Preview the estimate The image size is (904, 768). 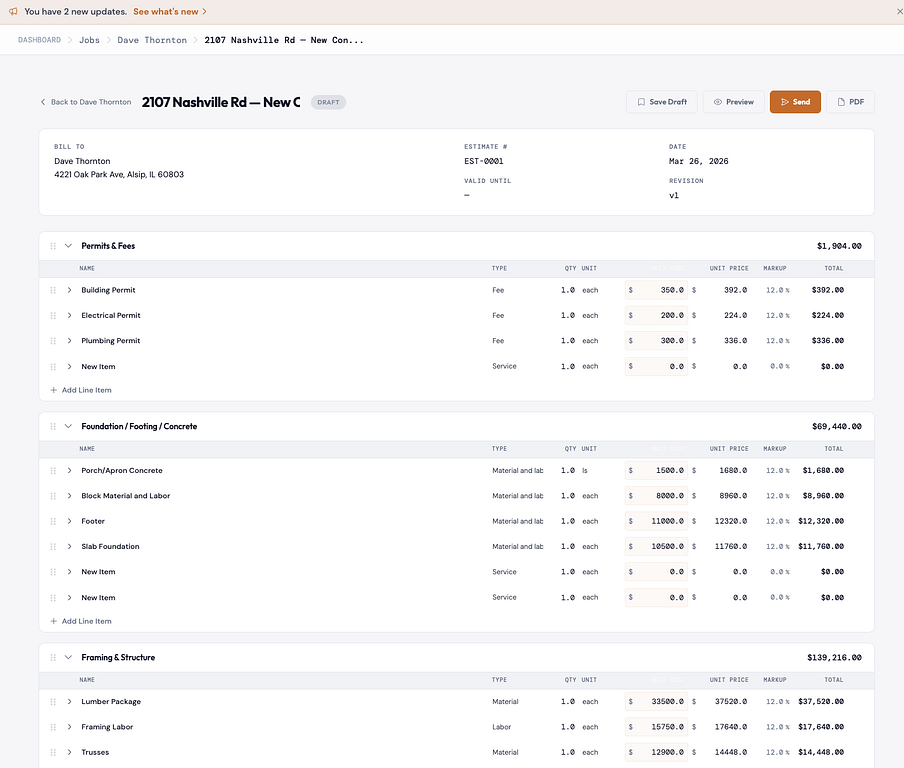pos(733,102)
